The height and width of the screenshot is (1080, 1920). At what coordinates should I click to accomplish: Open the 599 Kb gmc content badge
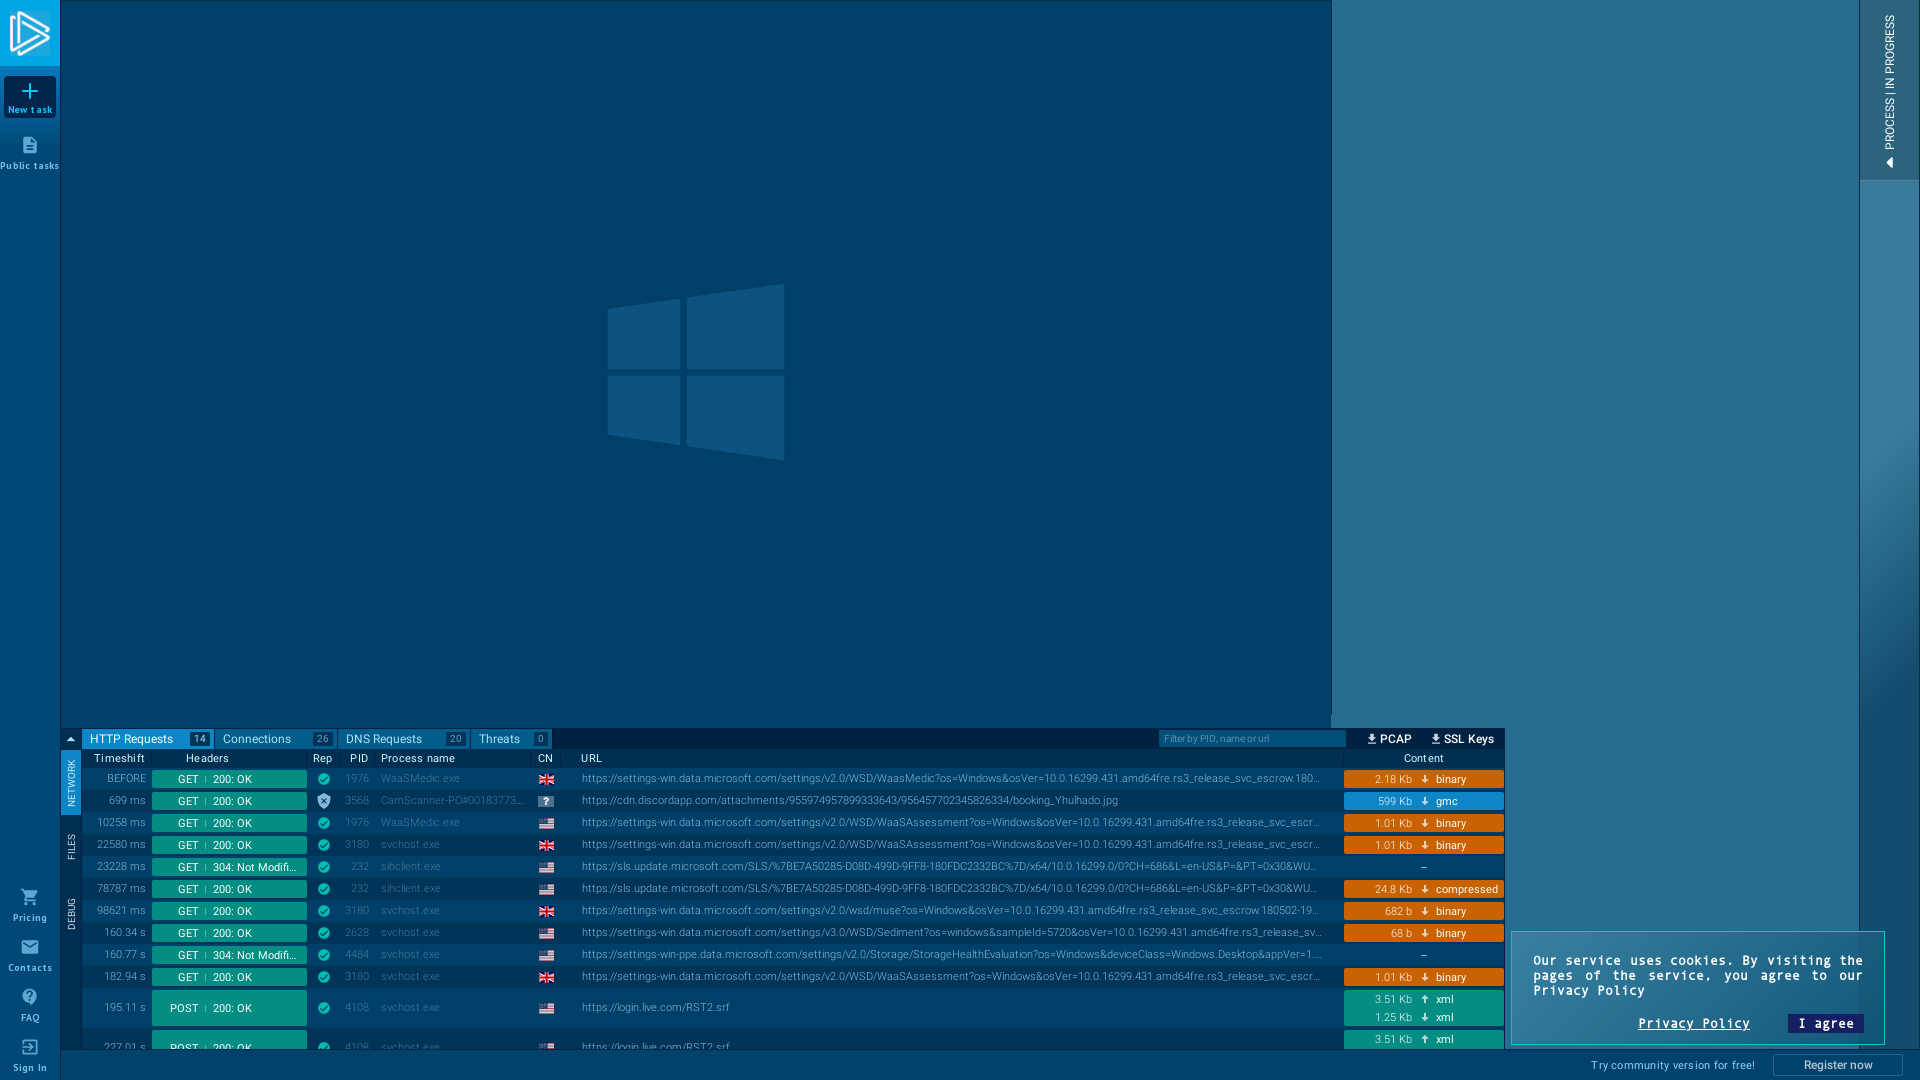1423,801
